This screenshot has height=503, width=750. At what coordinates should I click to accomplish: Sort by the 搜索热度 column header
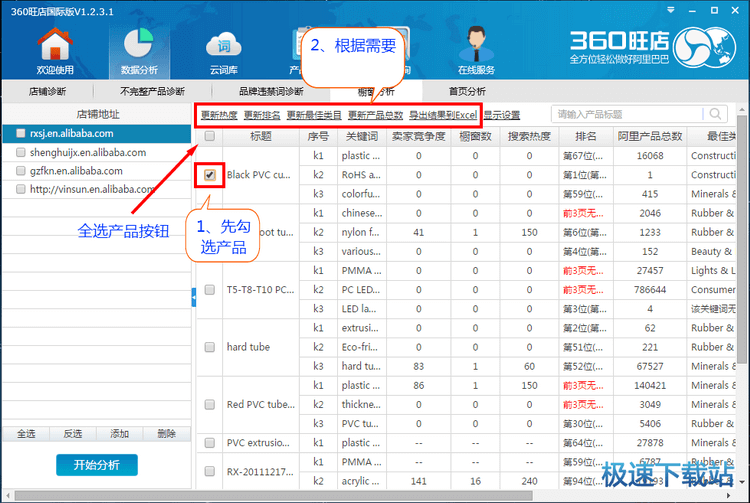(529, 136)
